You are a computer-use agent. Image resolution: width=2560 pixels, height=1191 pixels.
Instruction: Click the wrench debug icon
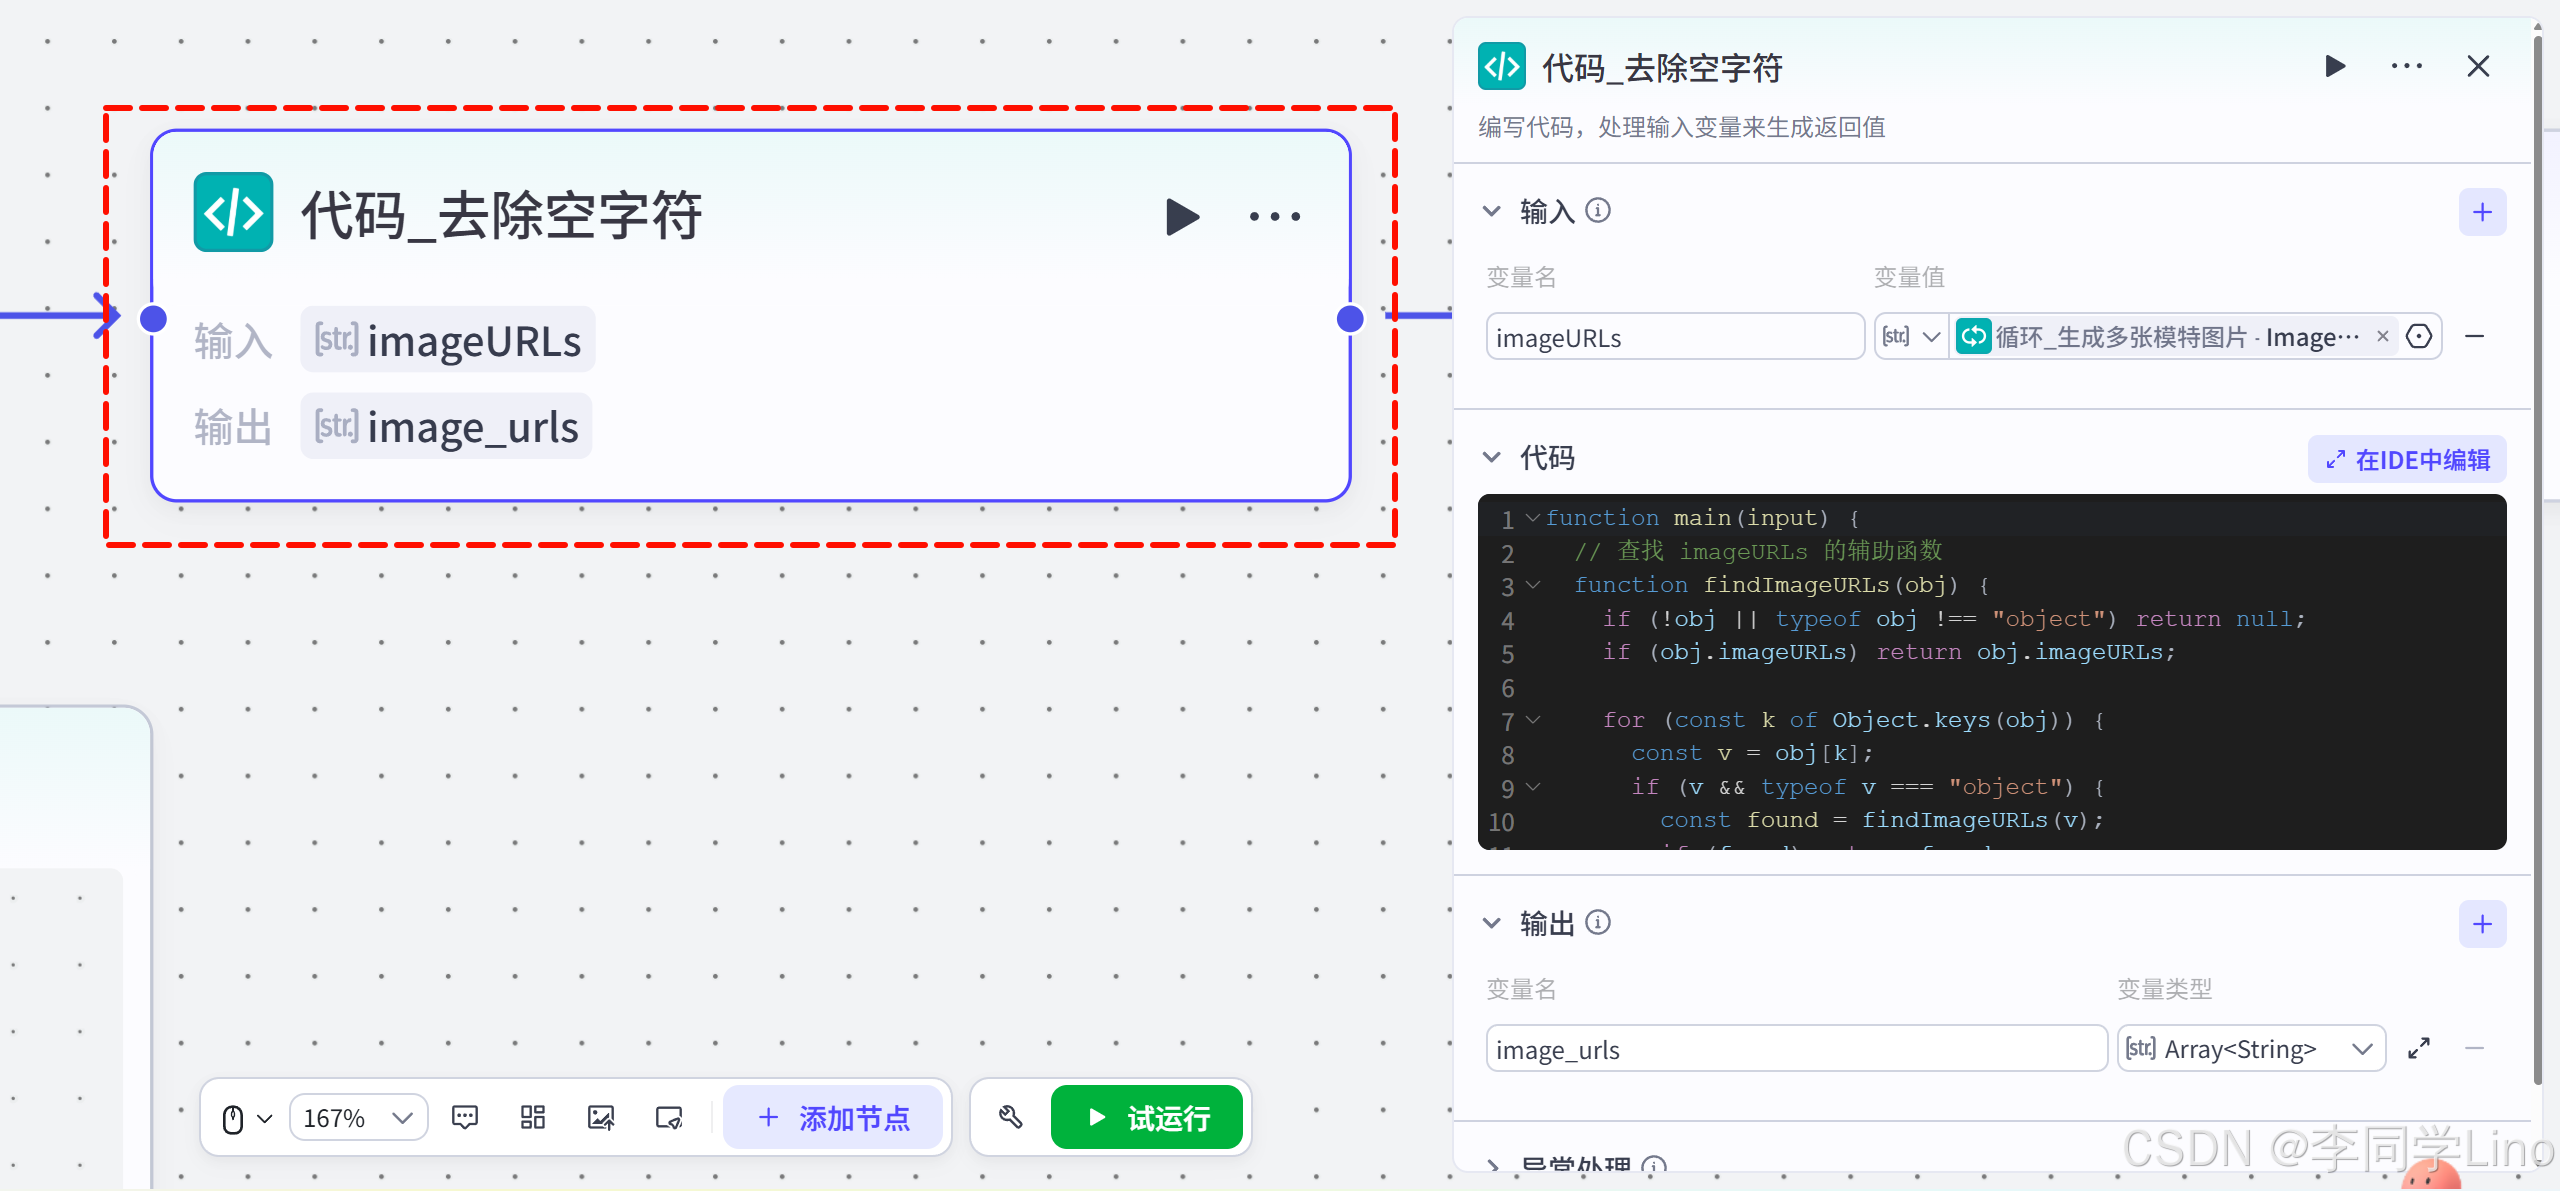[1011, 1117]
